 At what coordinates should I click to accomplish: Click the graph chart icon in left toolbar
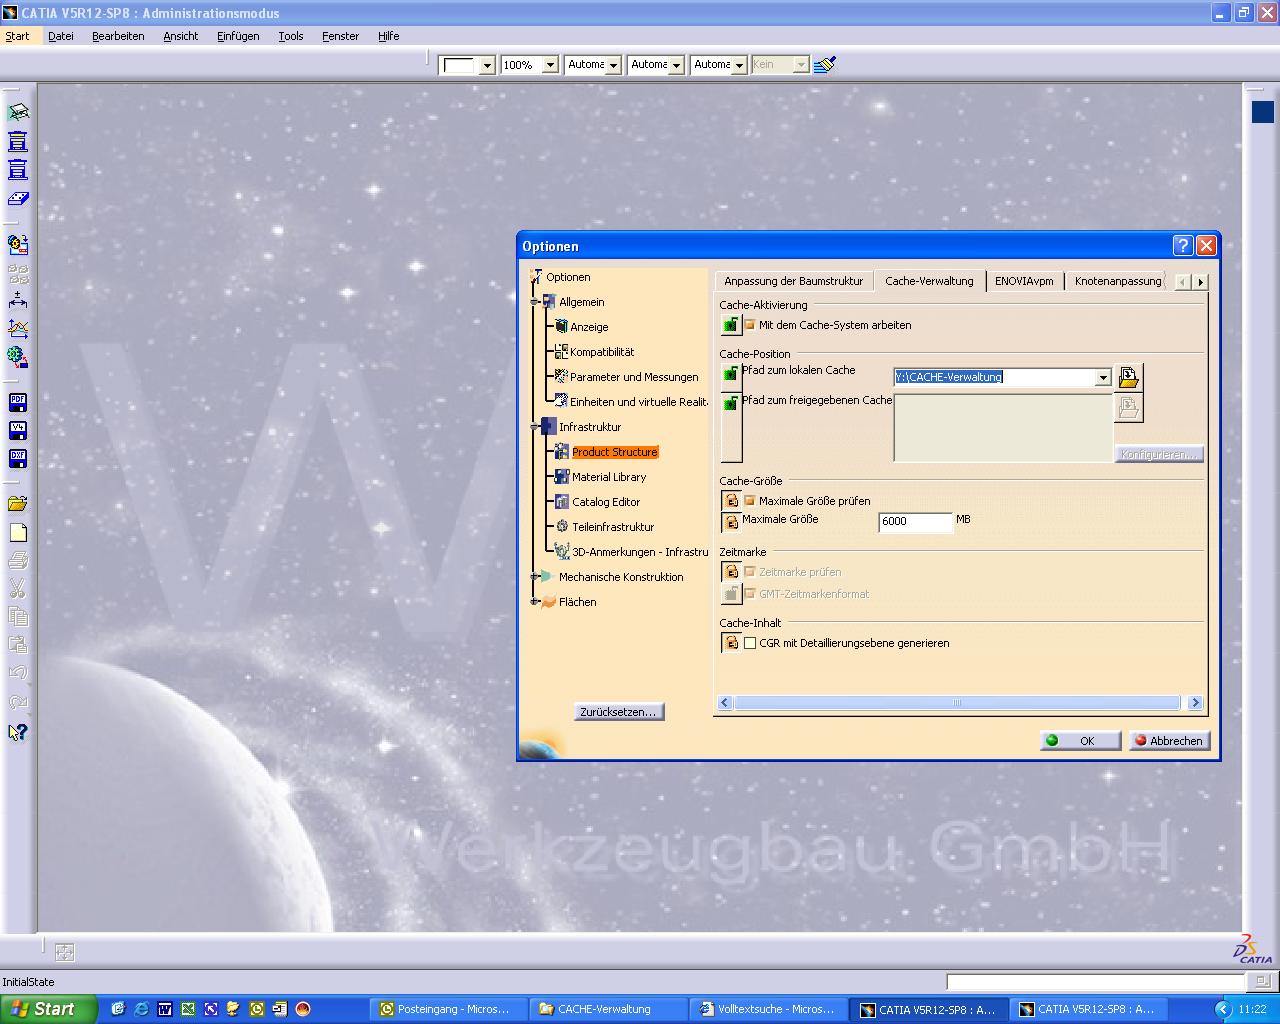coord(18,328)
